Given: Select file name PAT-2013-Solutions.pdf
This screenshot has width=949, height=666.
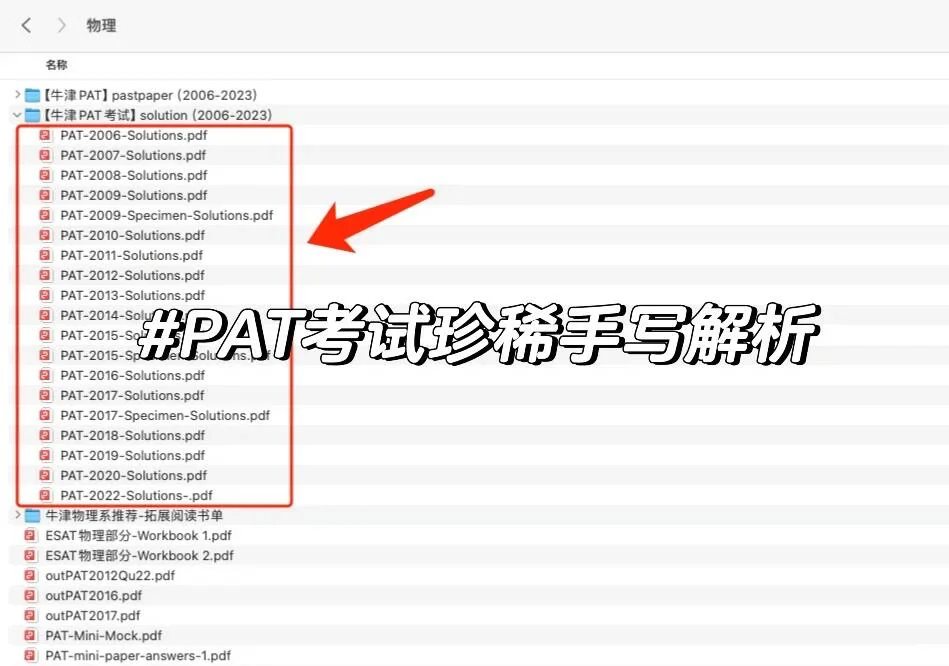Looking at the screenshot, I should tap(133, 295).
